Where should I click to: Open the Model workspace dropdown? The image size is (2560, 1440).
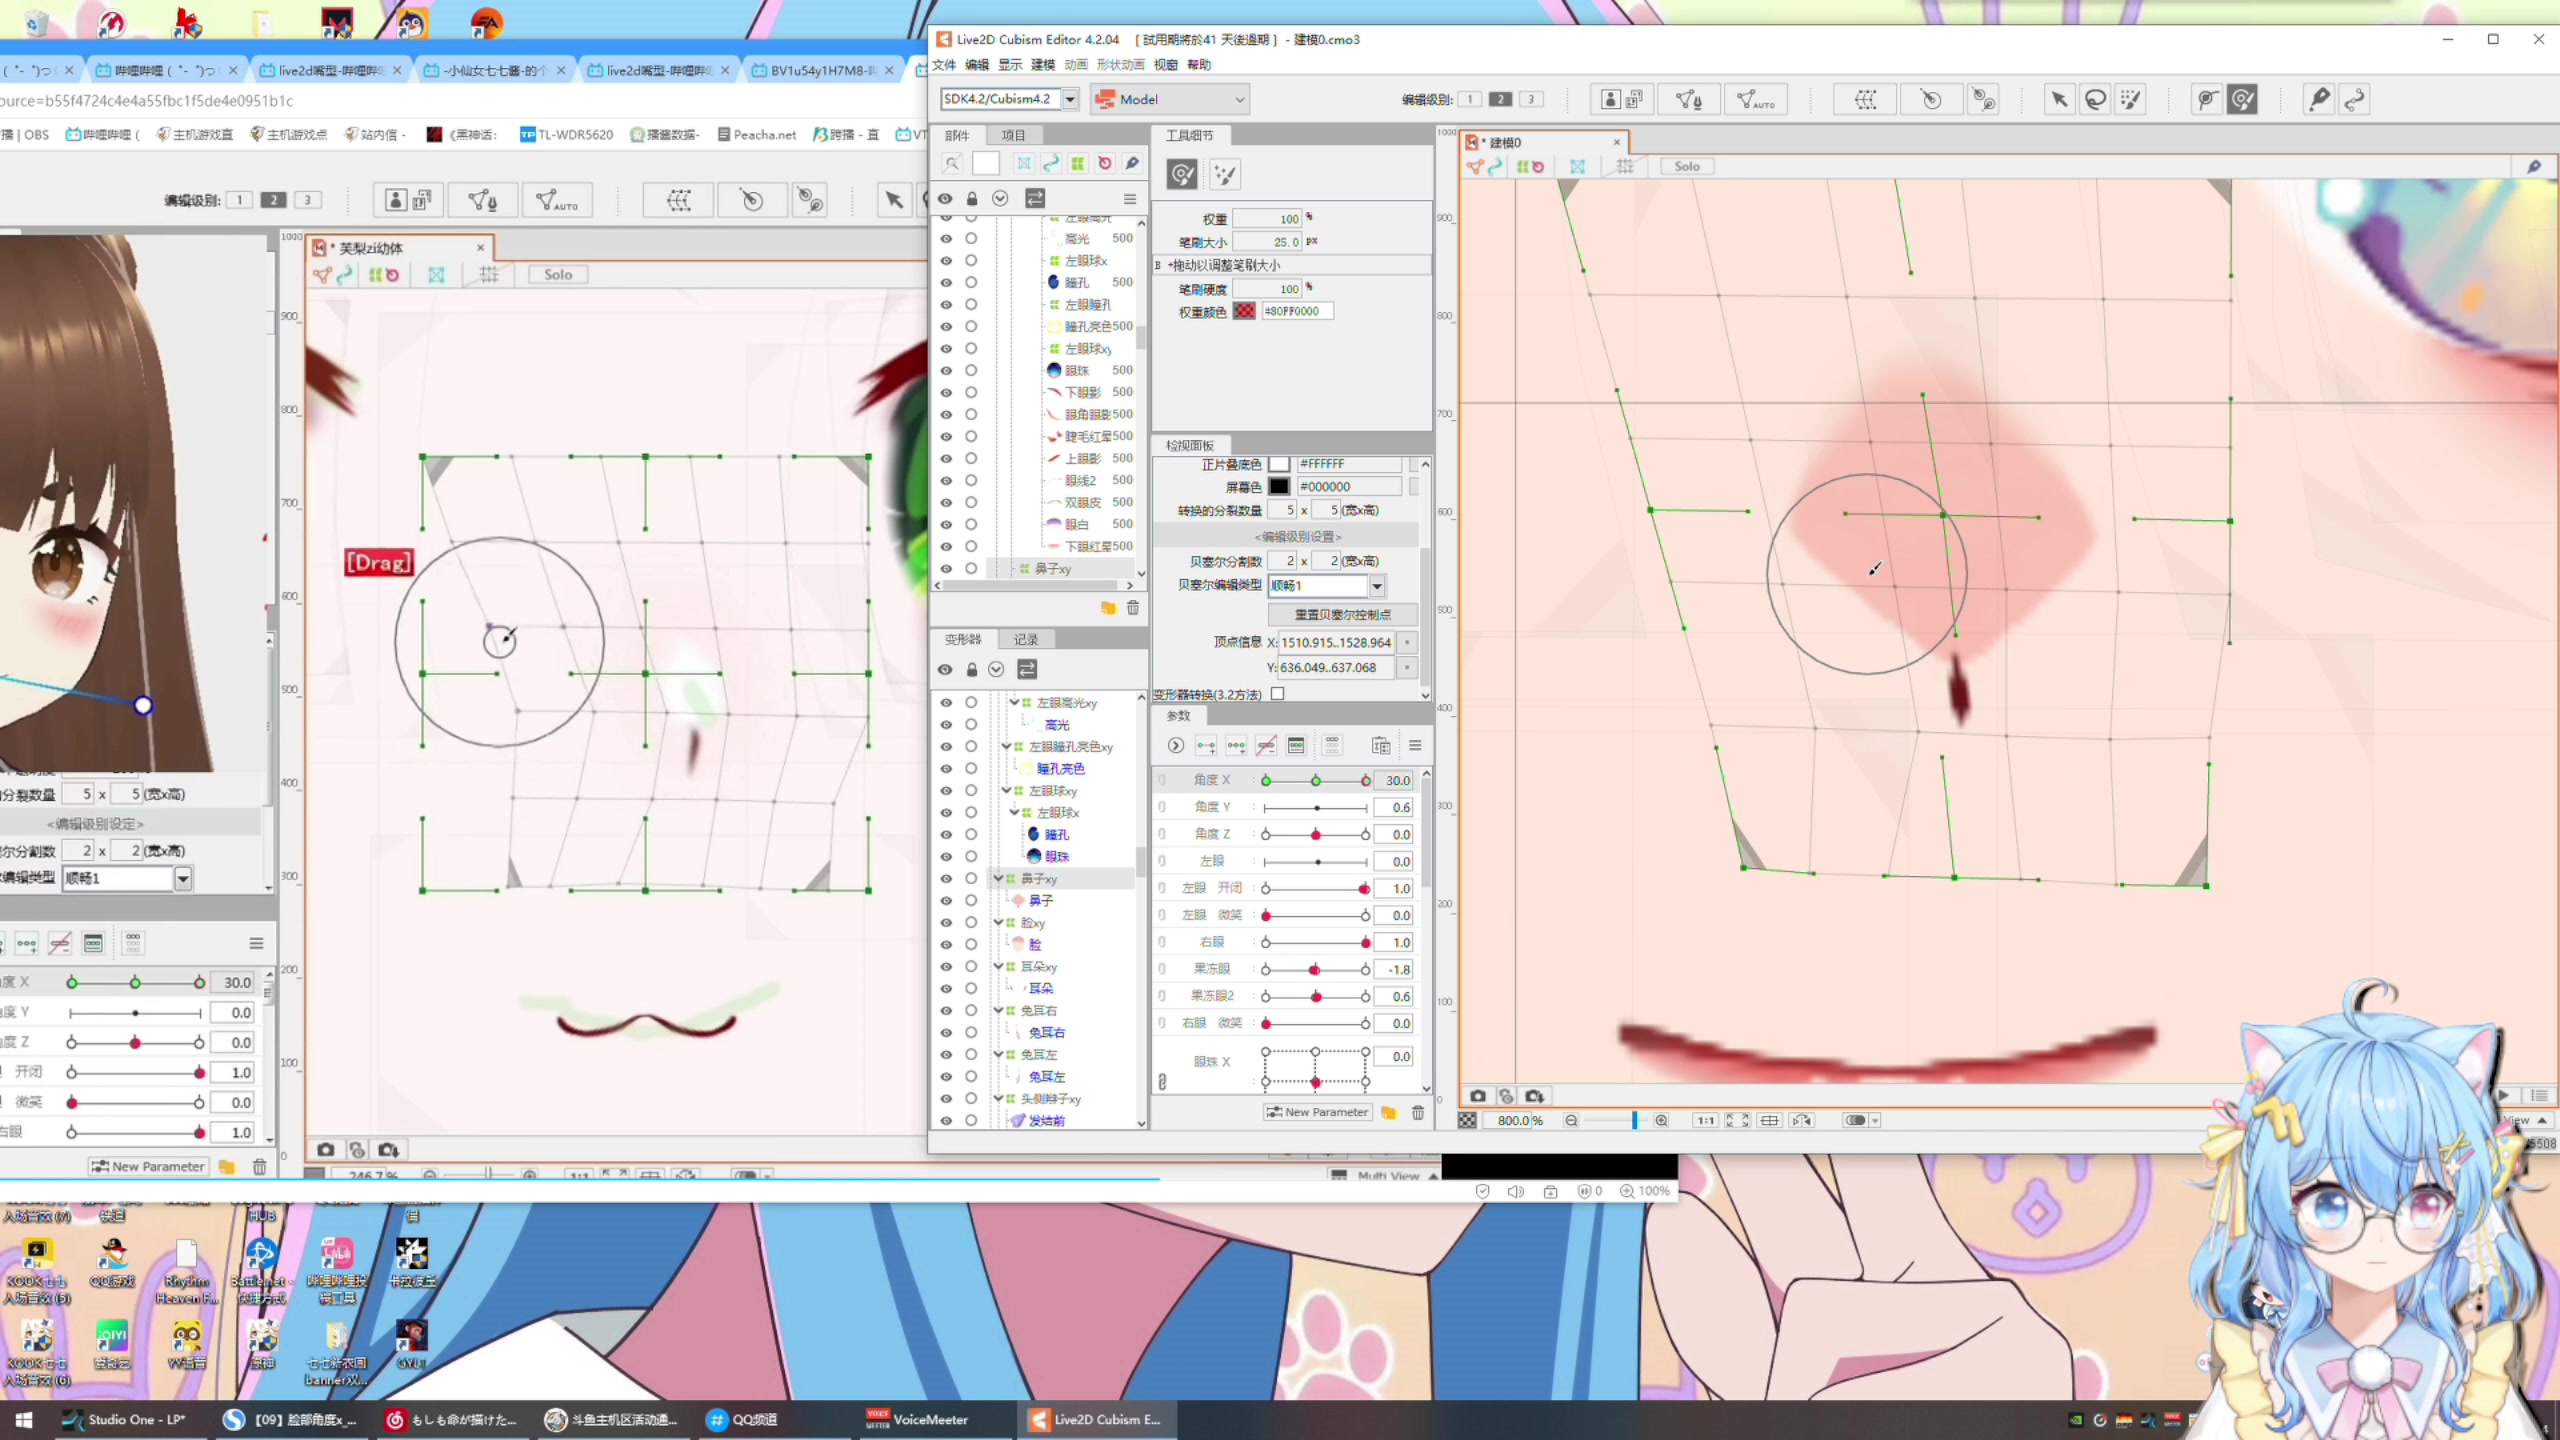click(1170, 99)
